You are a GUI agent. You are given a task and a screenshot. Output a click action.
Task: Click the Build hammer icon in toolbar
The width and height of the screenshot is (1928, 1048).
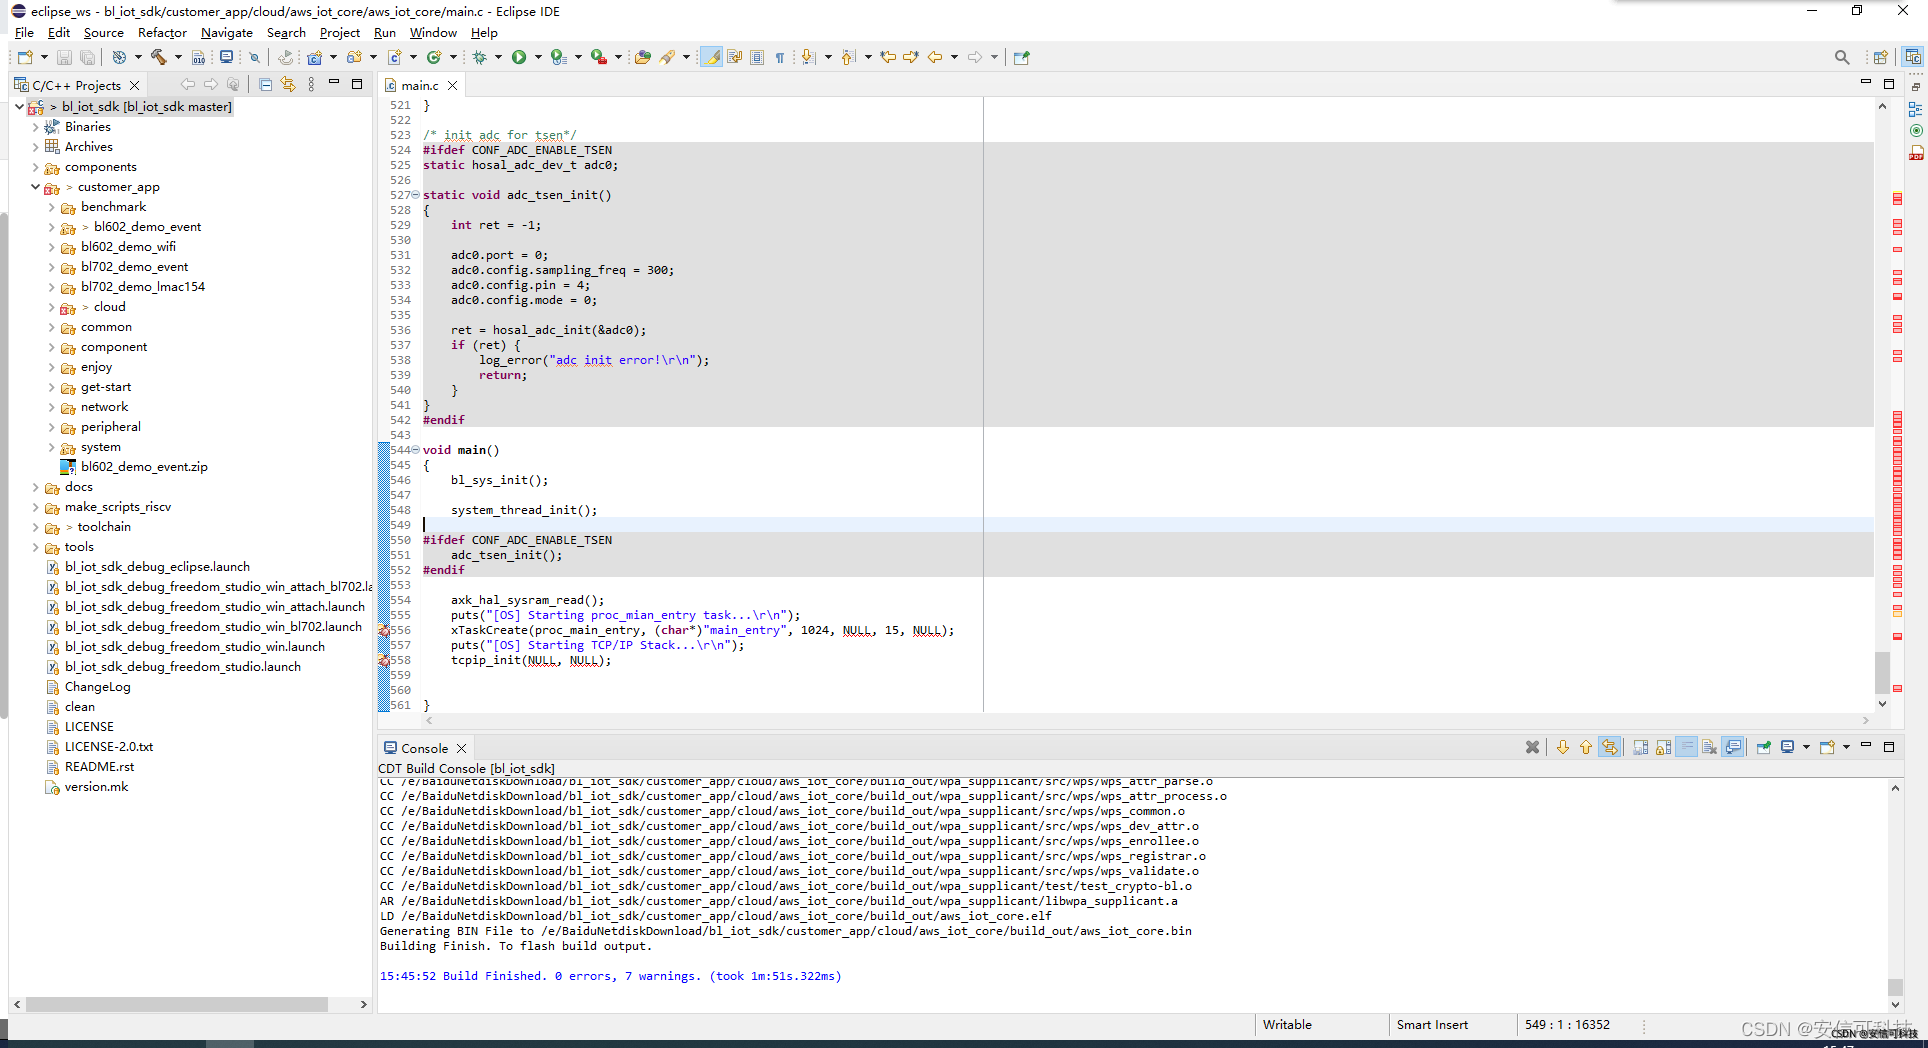coord(158,57)
